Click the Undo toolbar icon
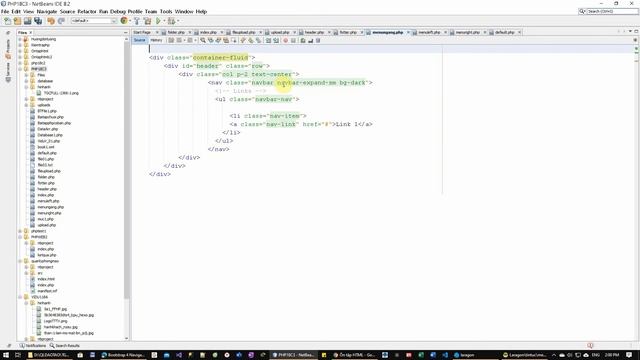Screen dimensions: 640x360 pos(51,21)
